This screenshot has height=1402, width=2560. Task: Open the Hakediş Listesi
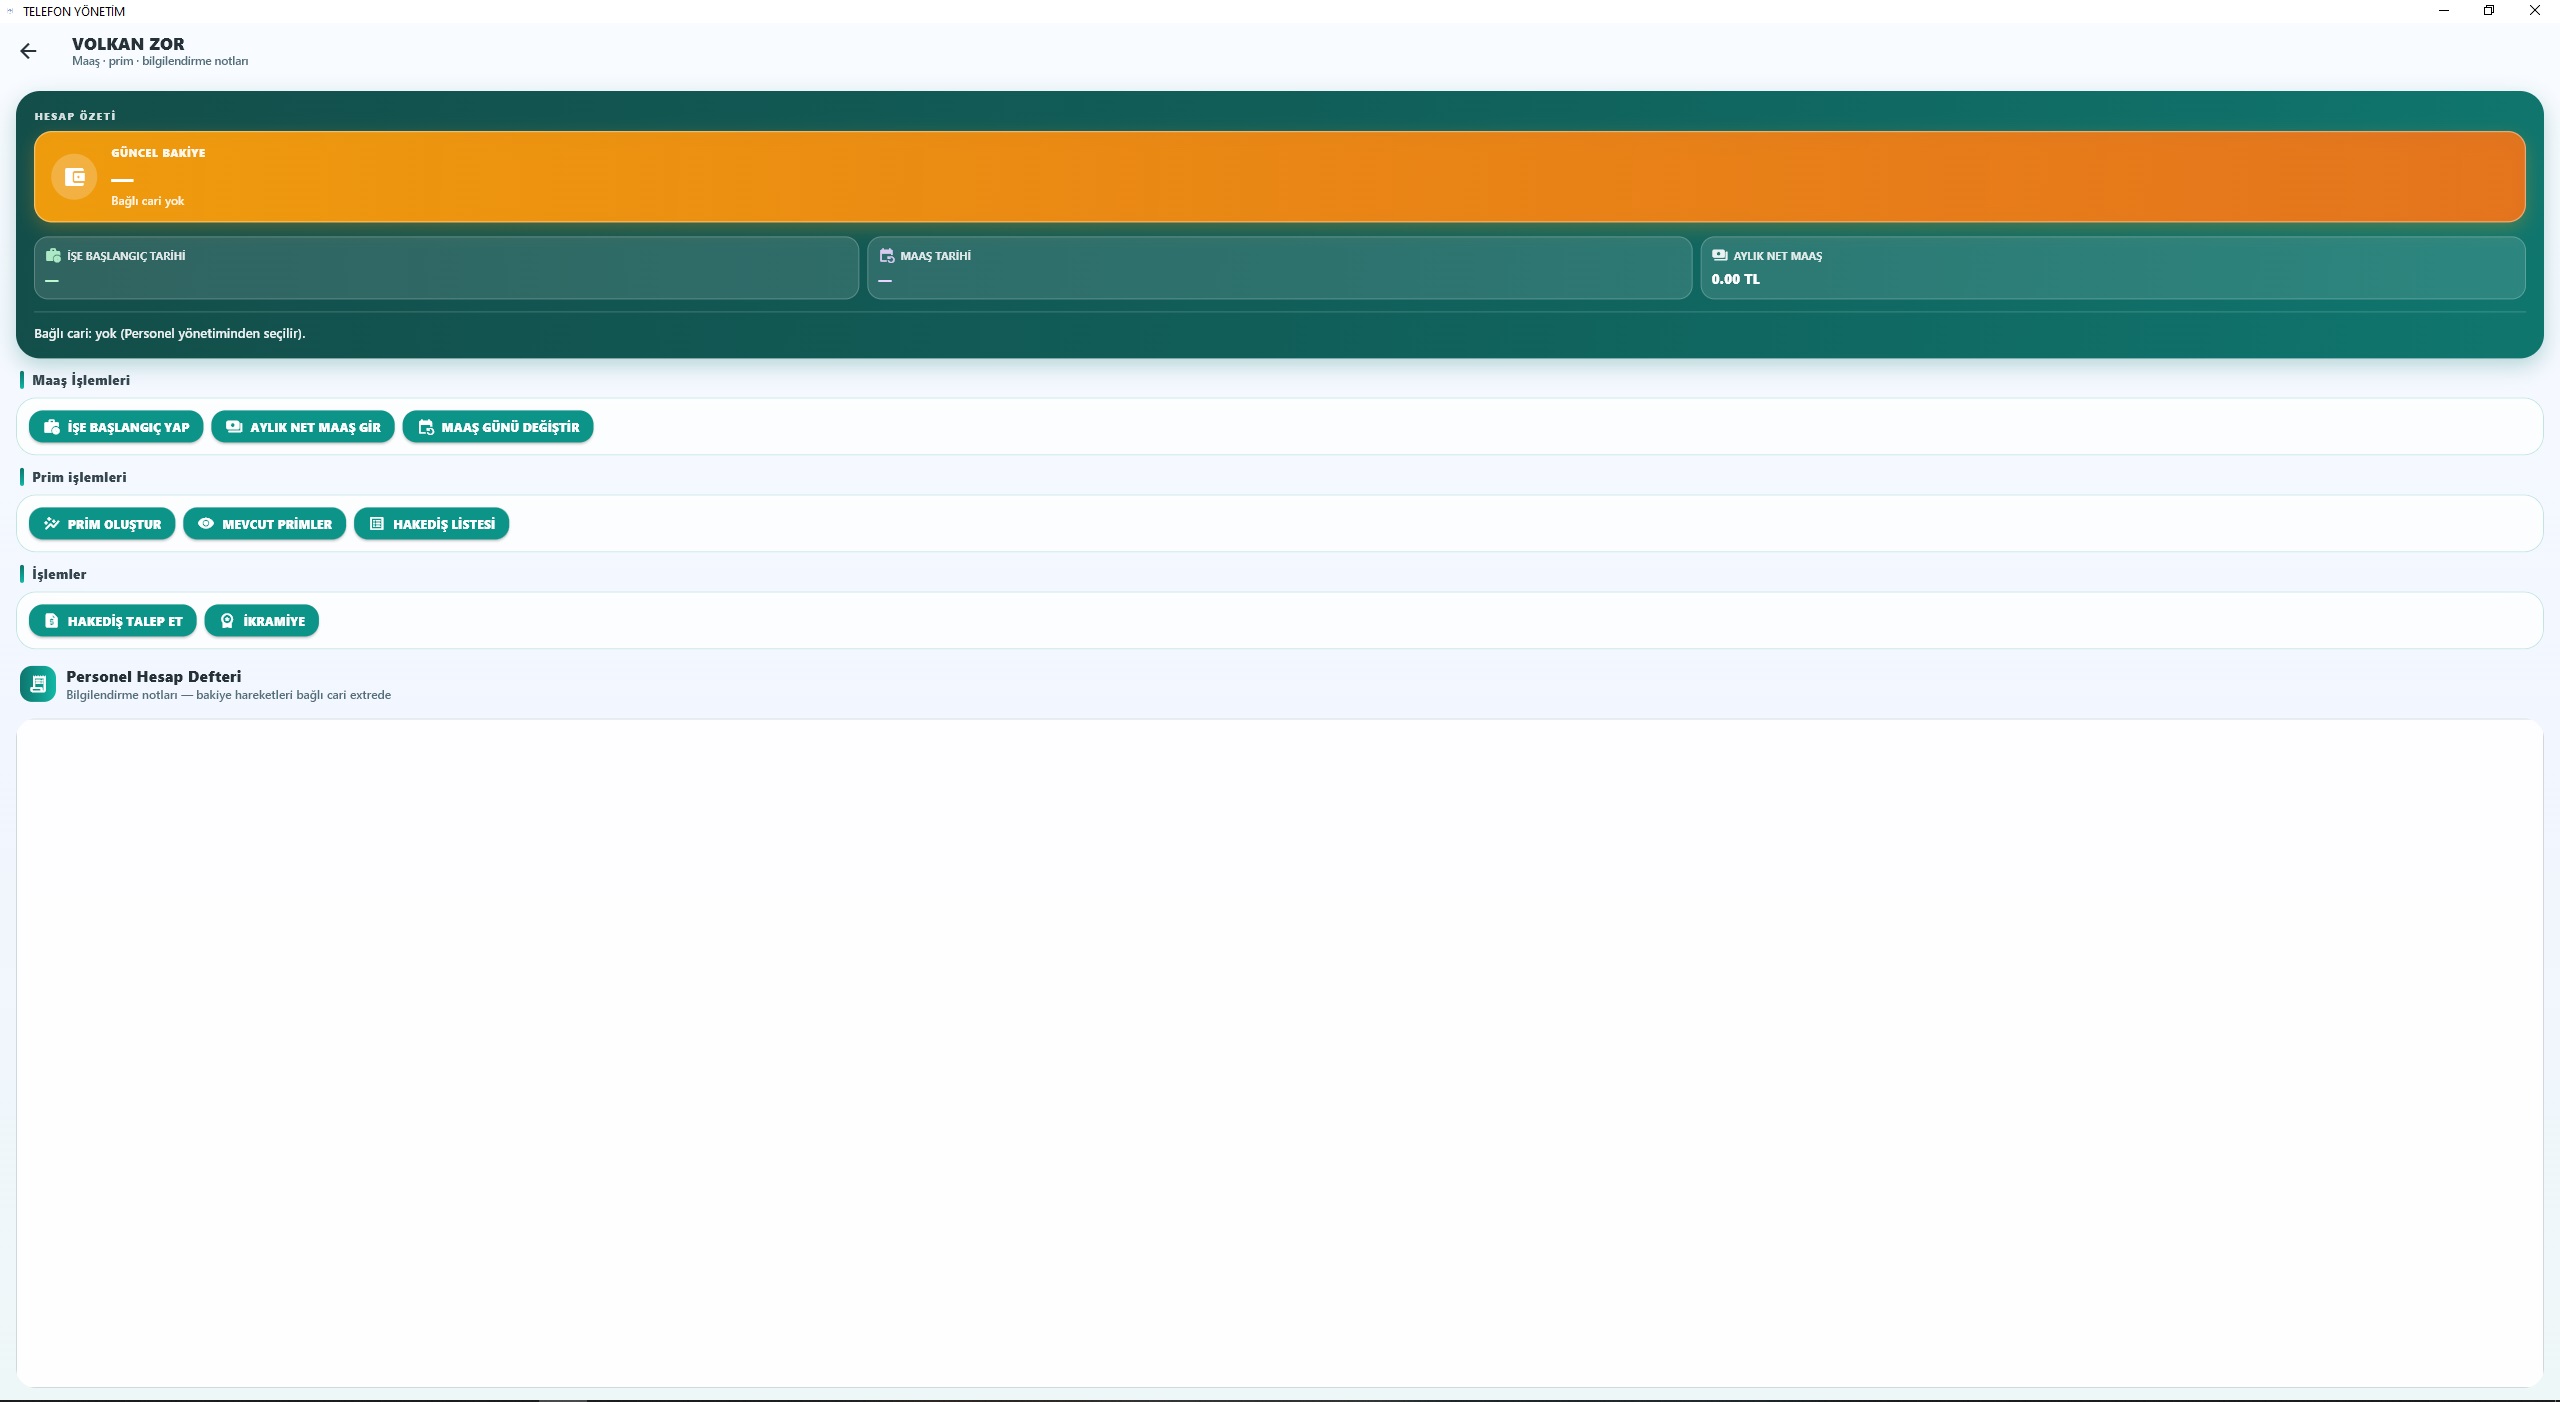[x=432, y=524]
